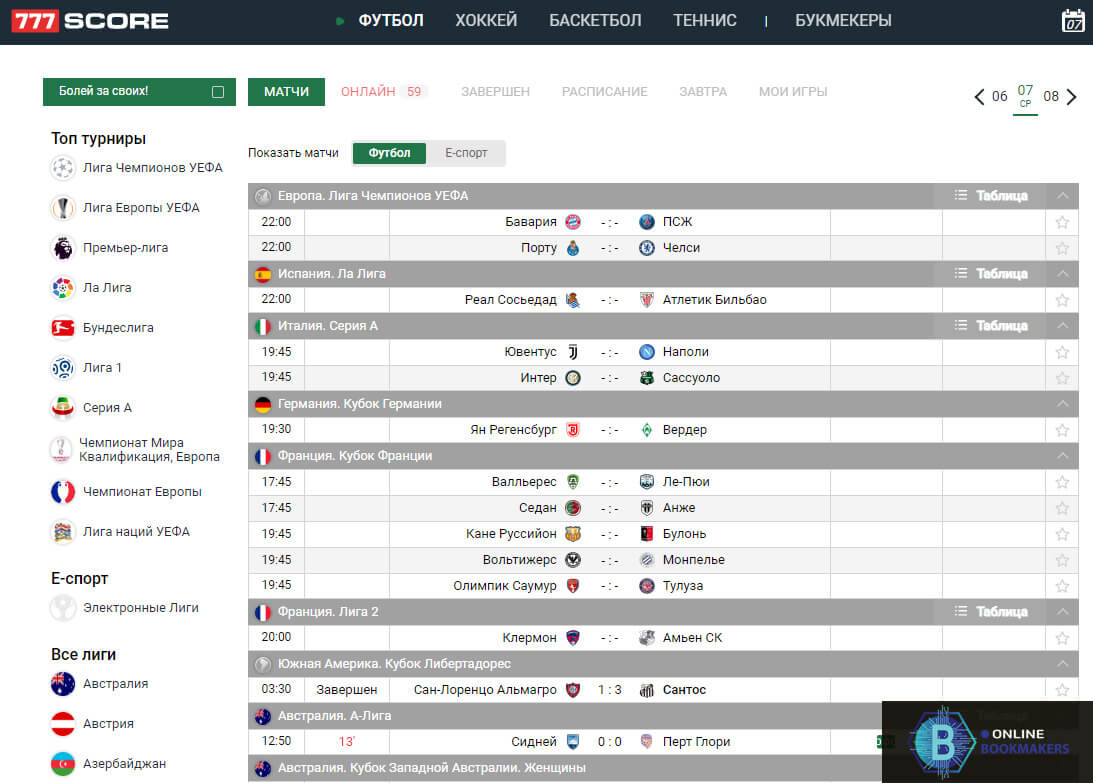
Task: Add Реал Сосьедад match to favorites
Action: pyautogui.click(x=1062, y=301)
